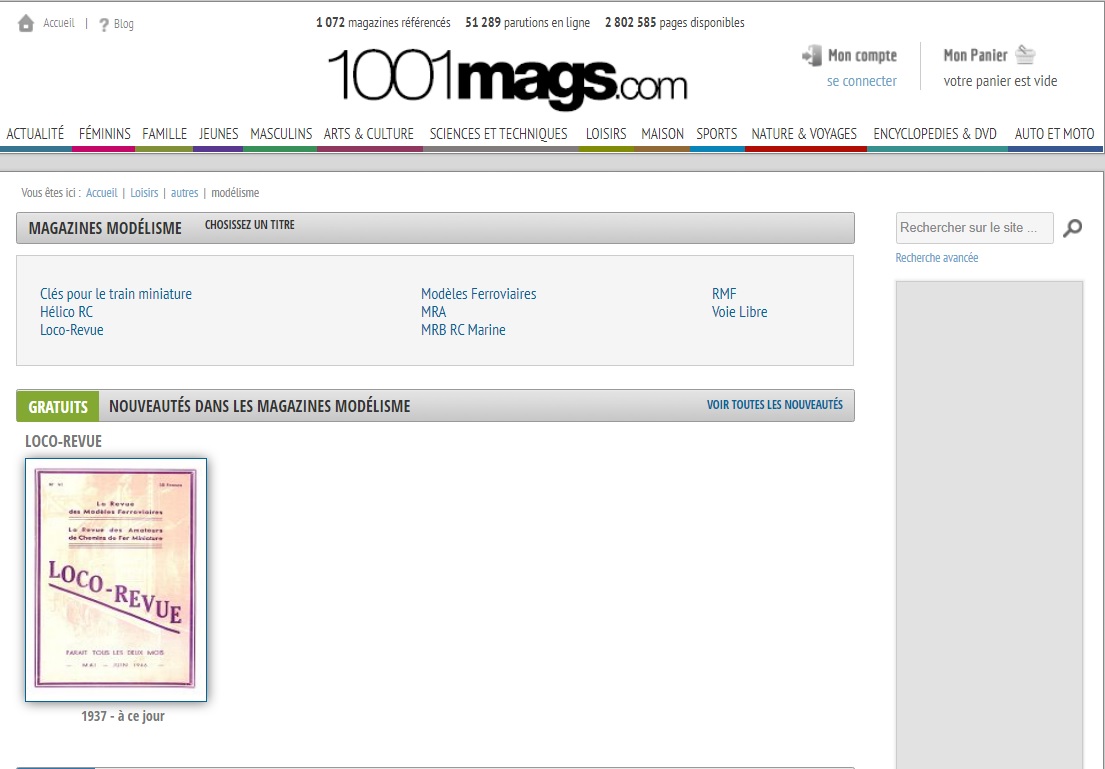Click Loisirs in the breadcrumb
Viewport: 1105px width, 769px height.
[144, 192]
